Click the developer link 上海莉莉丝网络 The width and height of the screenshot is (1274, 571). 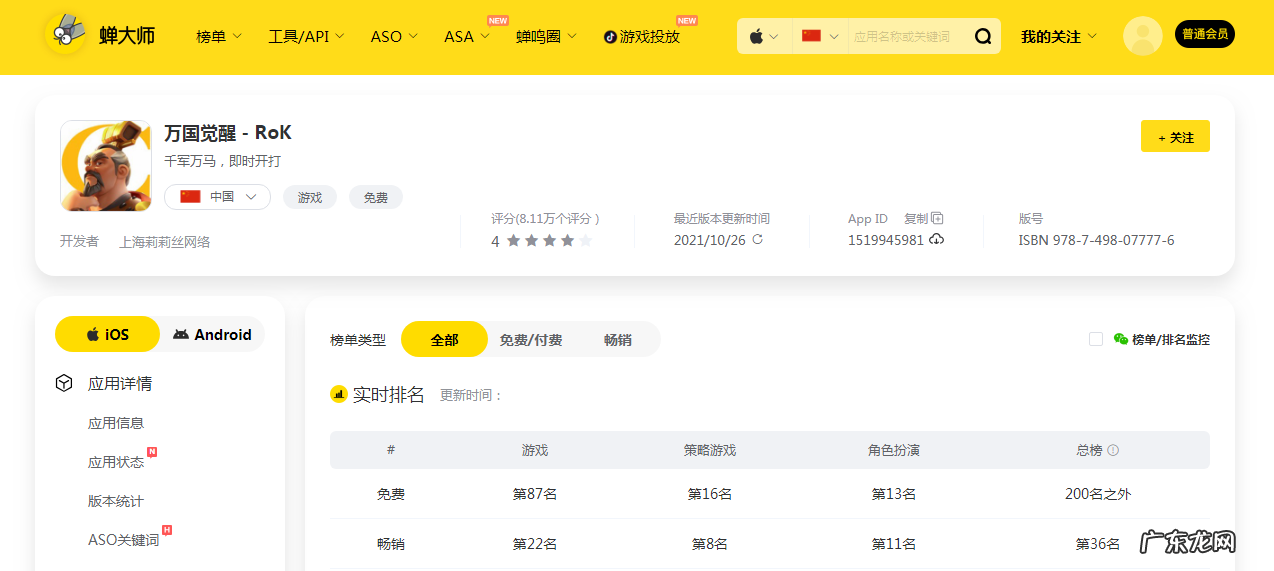click(x=165, y=241)
